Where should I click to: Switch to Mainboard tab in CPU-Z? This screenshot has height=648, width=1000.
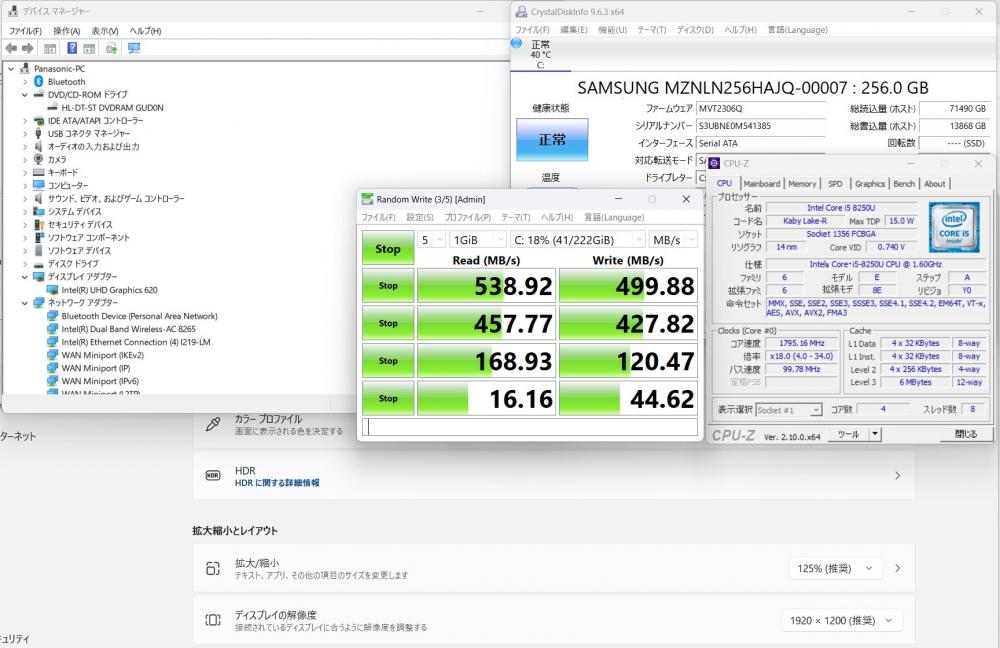pyautogui.click(x=761, y=184)
